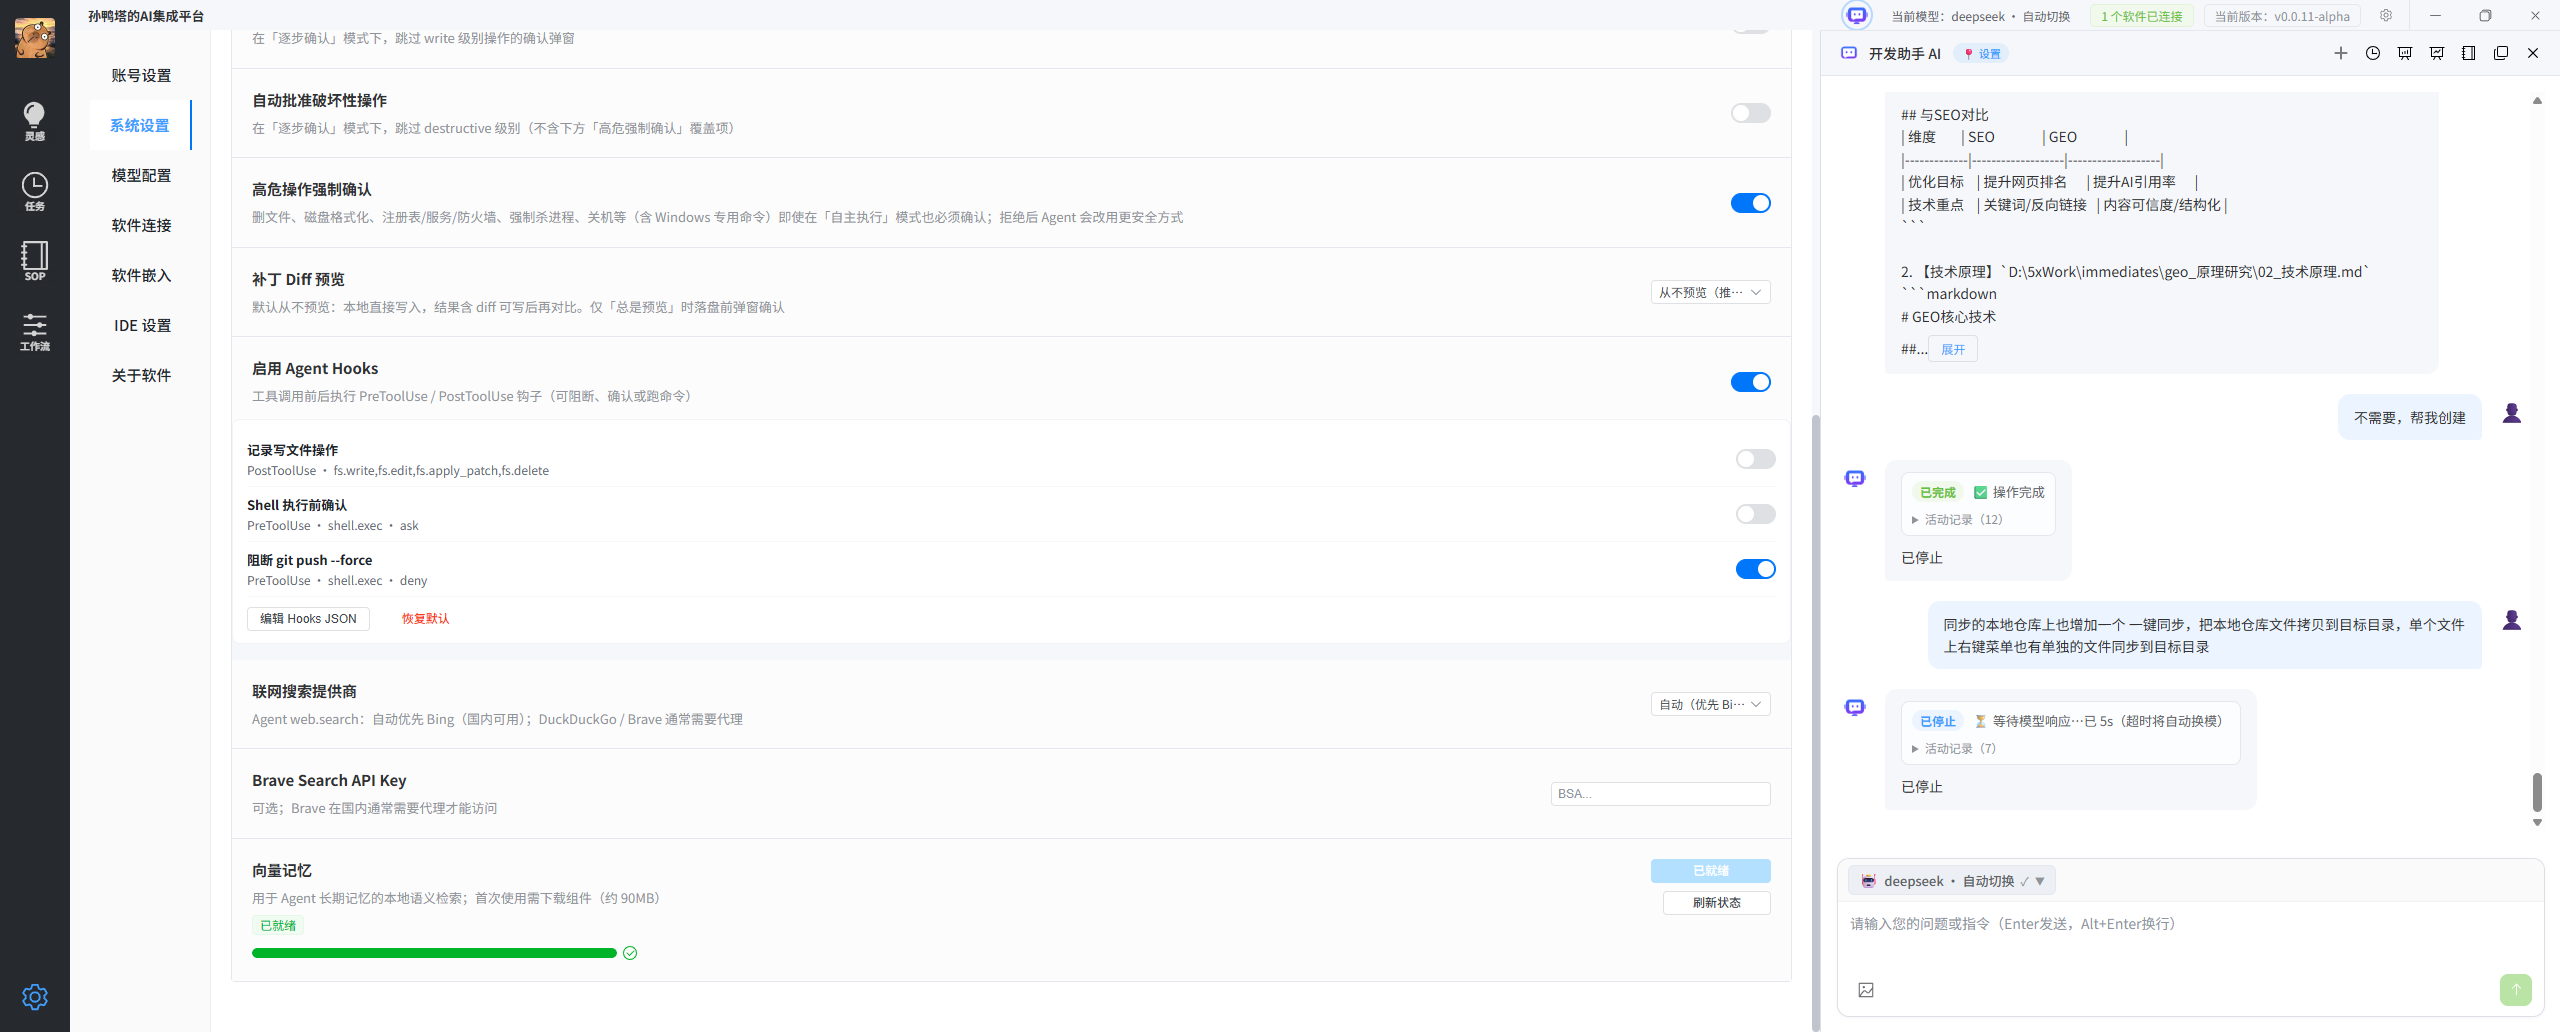Image resolution: width=2560 pixels, height=1032 pixels.
Task: Toggle 自动批准破坏性操作 switch
Action: 1751,113
